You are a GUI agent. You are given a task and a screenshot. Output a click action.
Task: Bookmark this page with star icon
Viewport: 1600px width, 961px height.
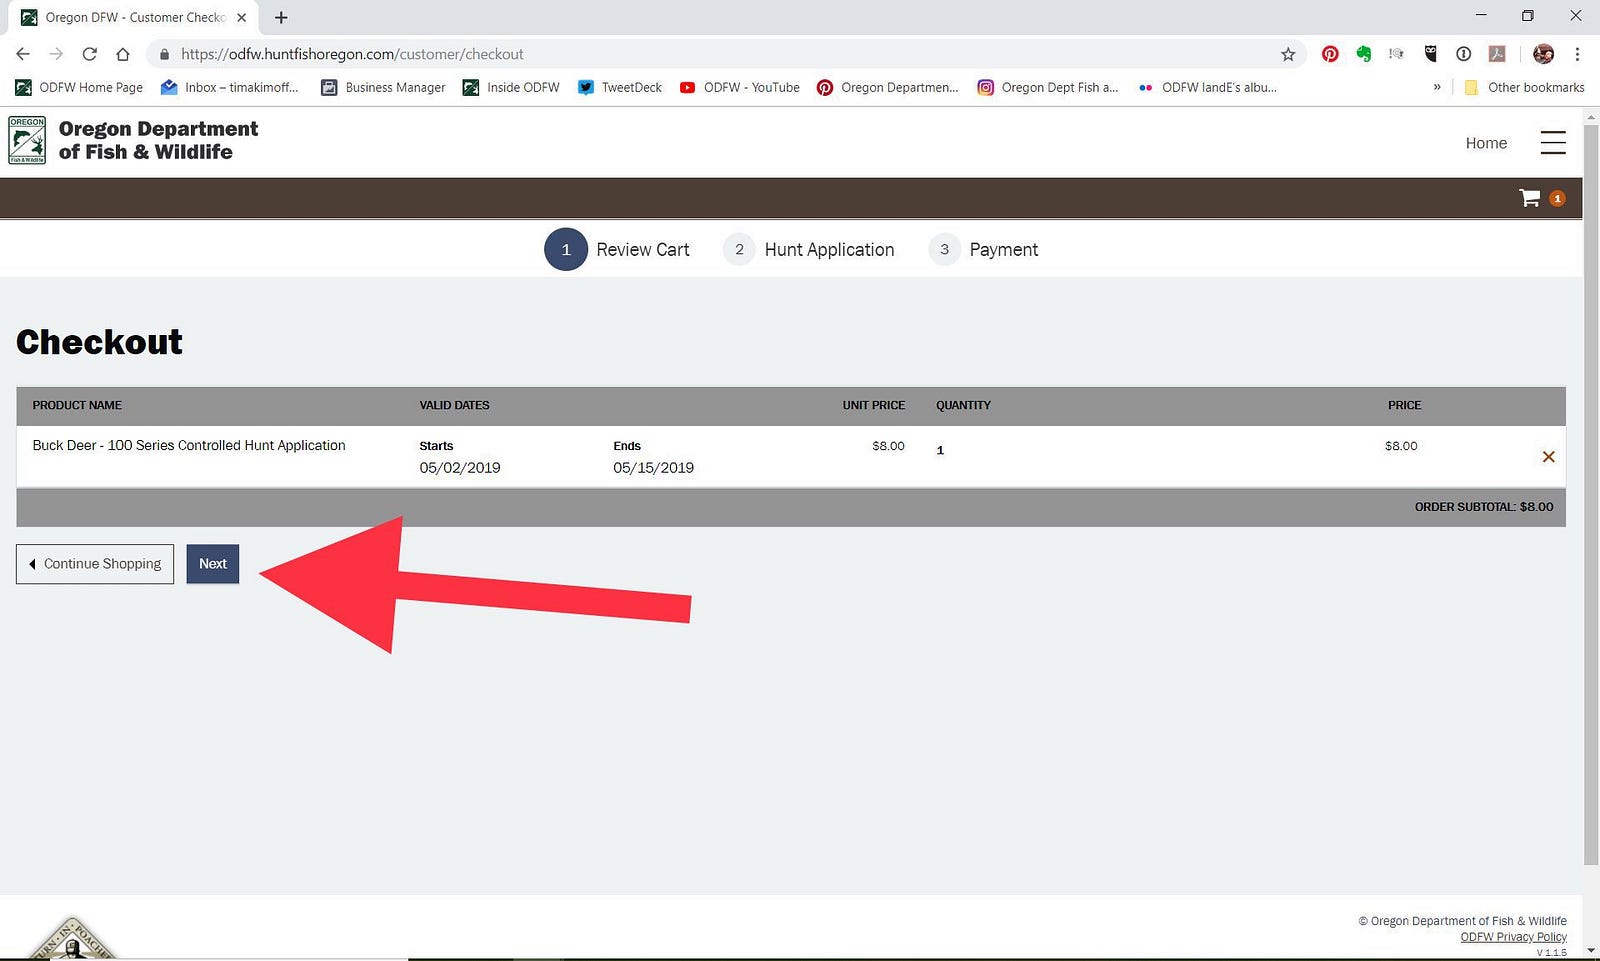click(1288, 54)
